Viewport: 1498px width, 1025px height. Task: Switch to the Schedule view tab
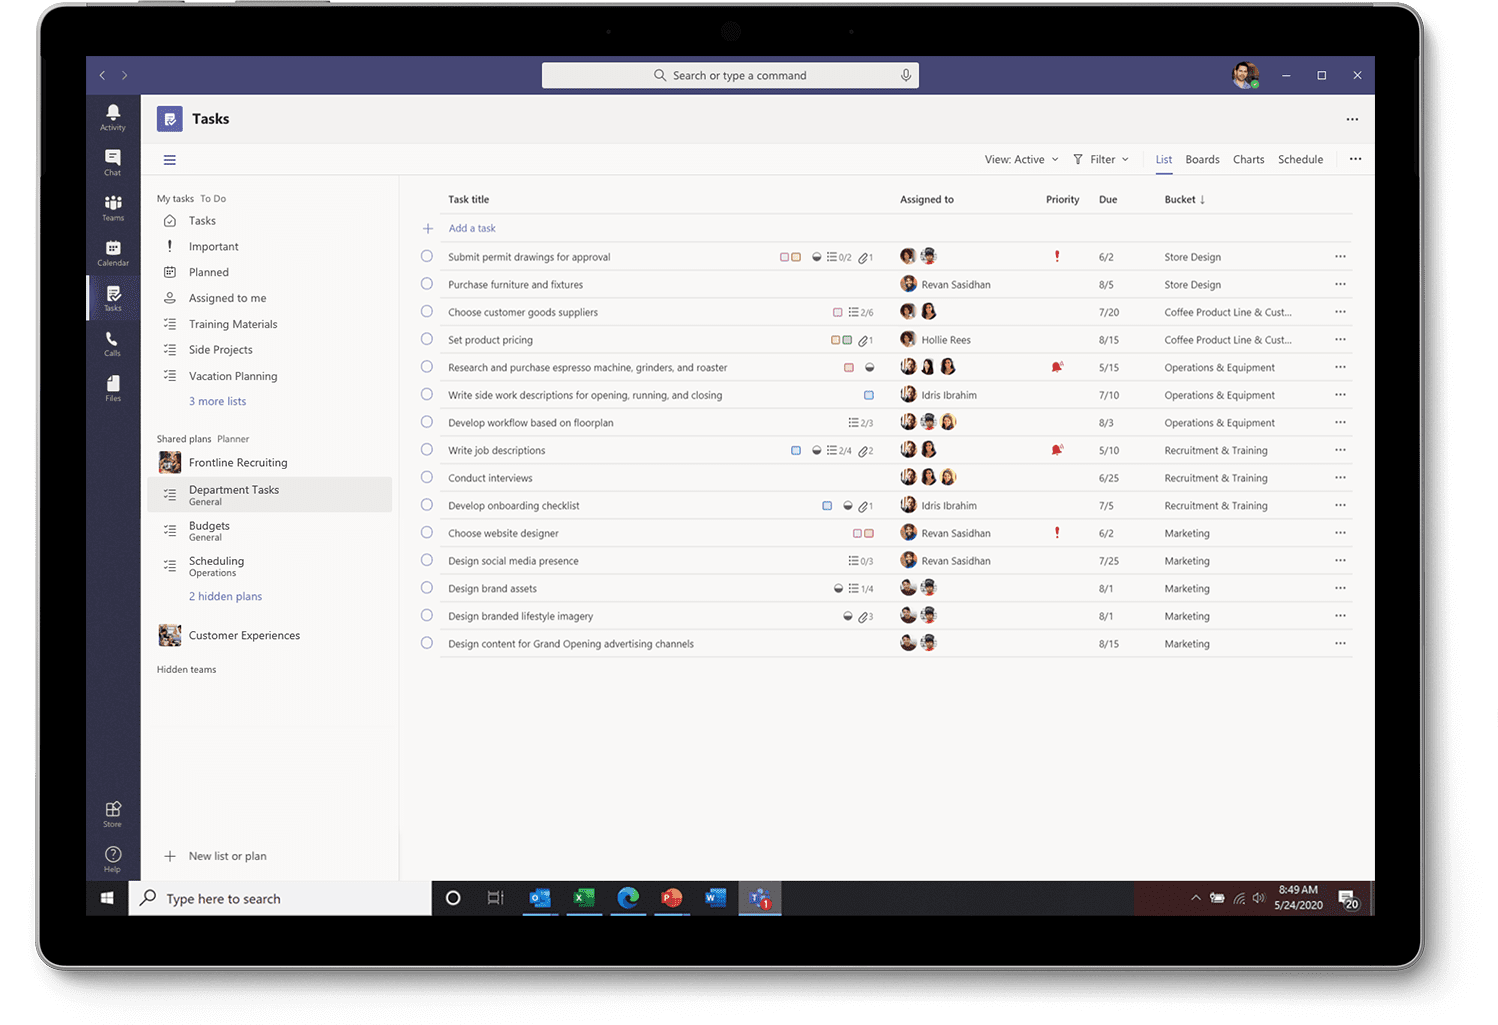[x=1300, y=160]
